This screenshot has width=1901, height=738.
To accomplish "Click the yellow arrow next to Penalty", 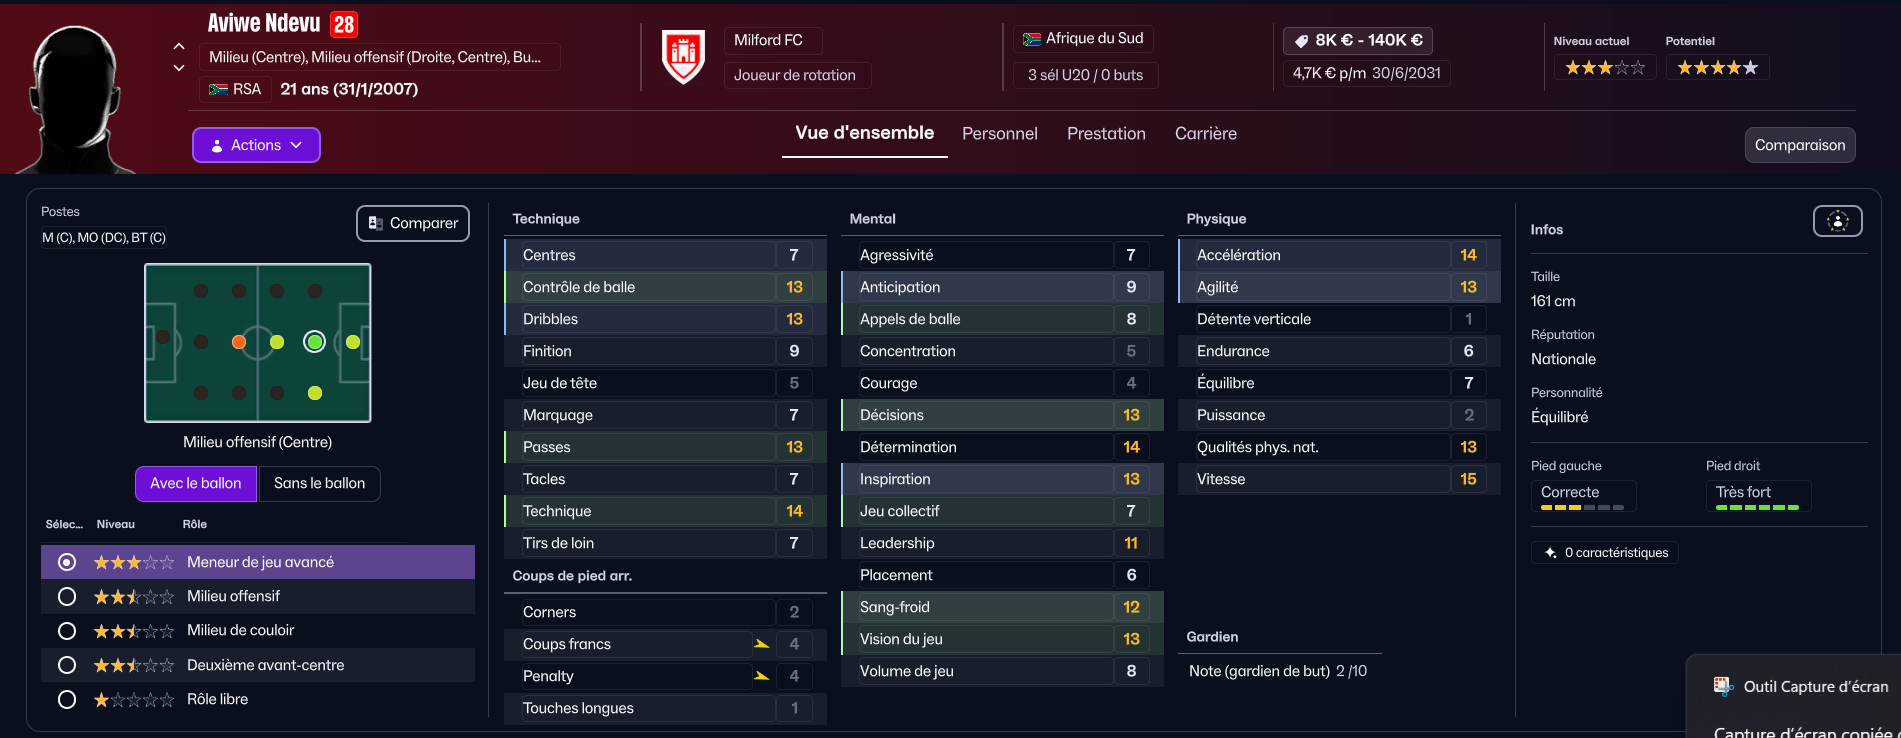I will (762, 676).
